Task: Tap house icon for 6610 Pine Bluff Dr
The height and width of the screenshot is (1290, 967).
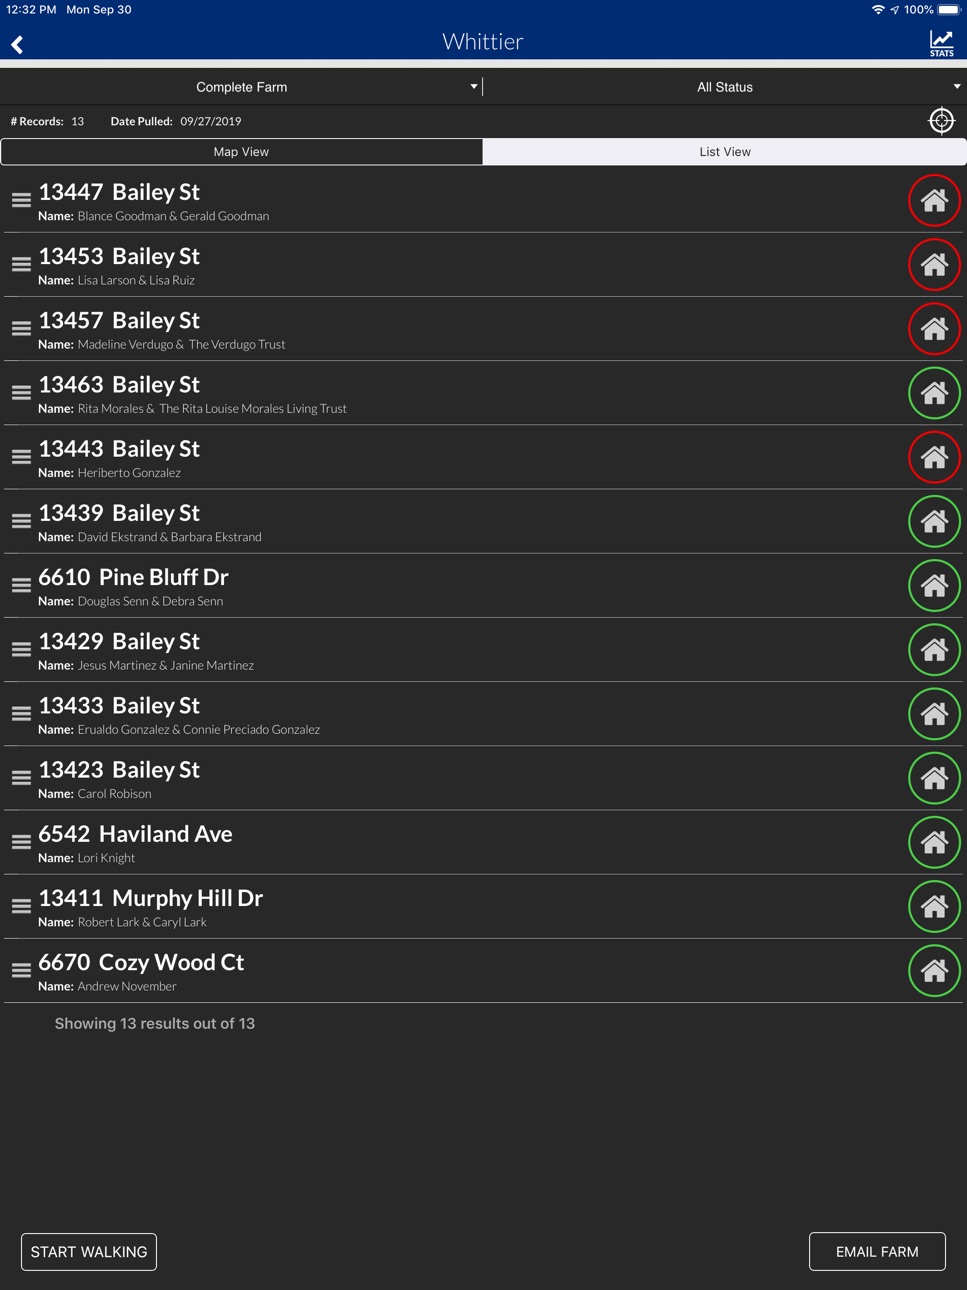Action: point(934,586)
